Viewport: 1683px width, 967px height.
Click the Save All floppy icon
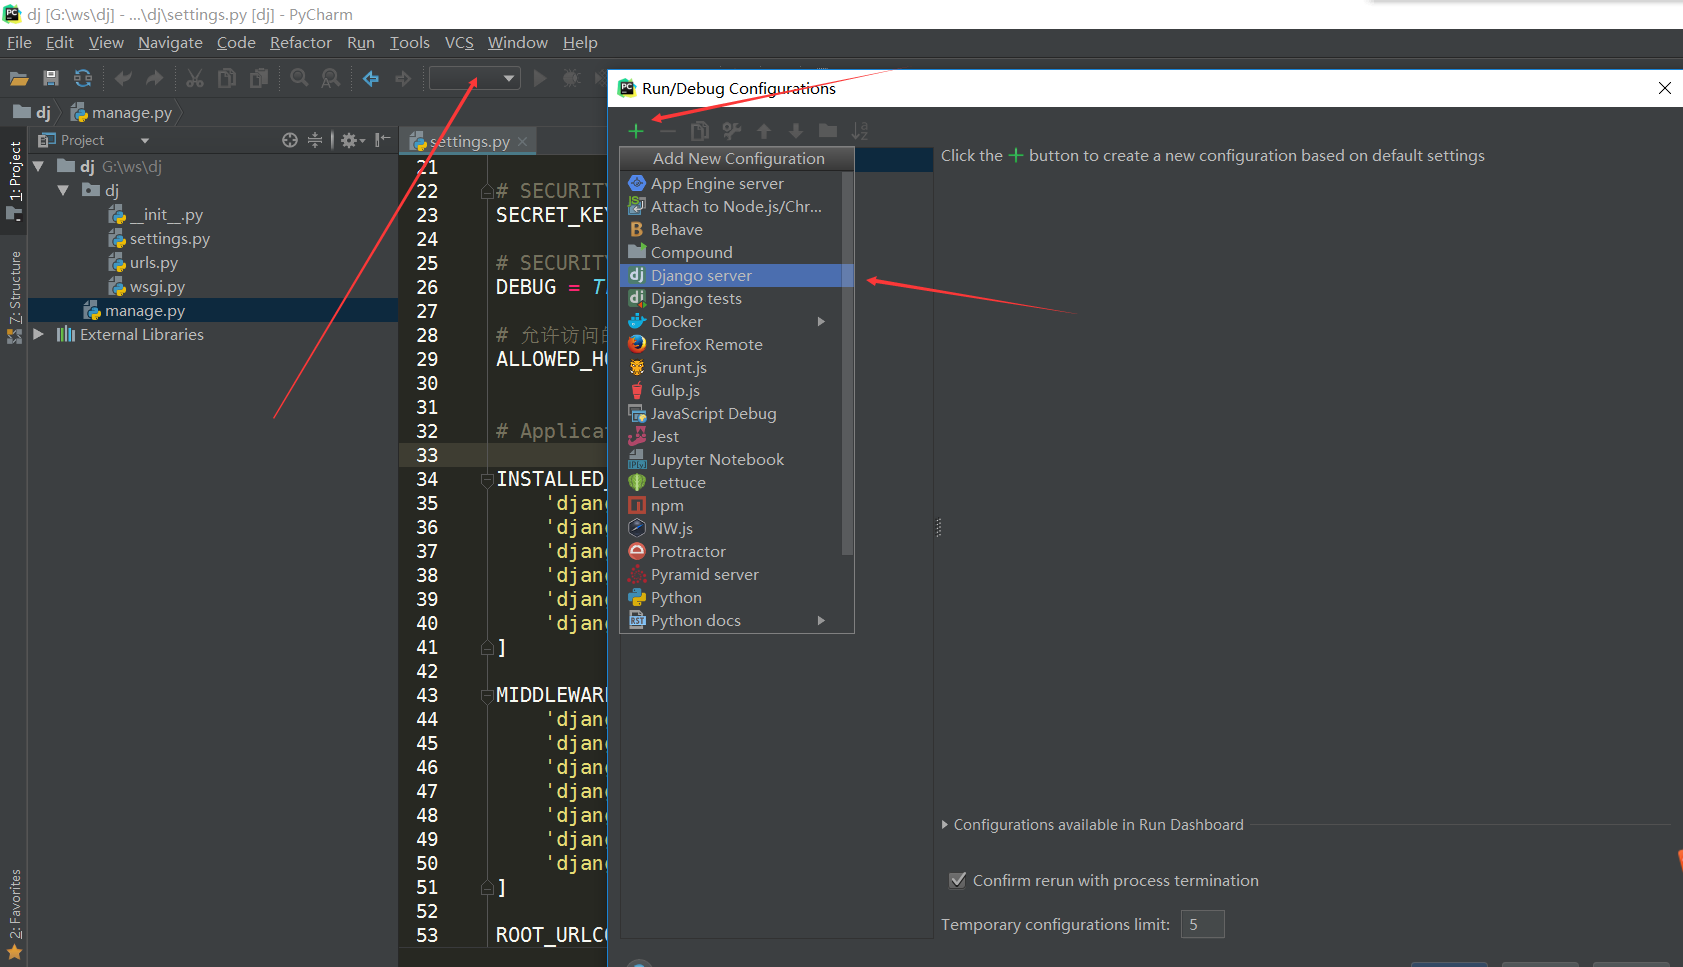pyautogui.click(x=51, y=78)
